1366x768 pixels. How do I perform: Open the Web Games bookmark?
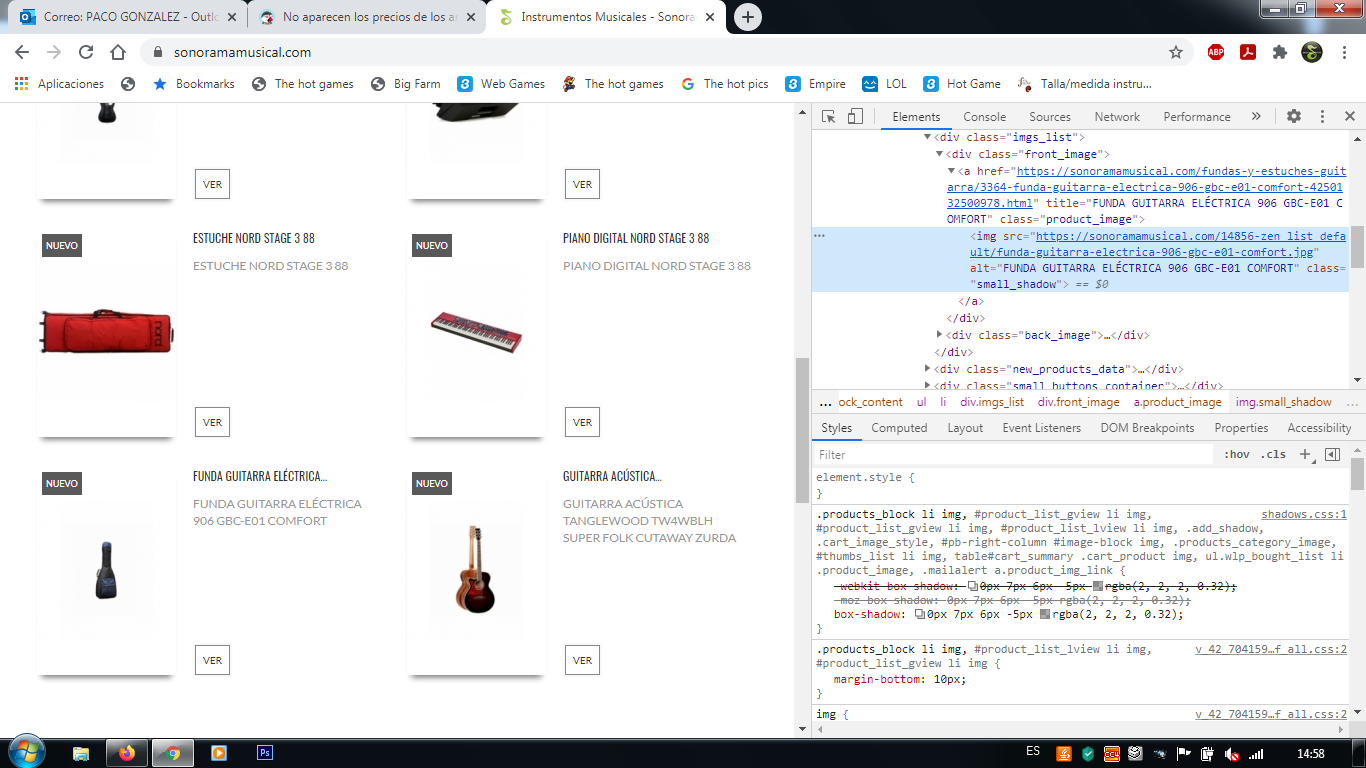[501, 84]
